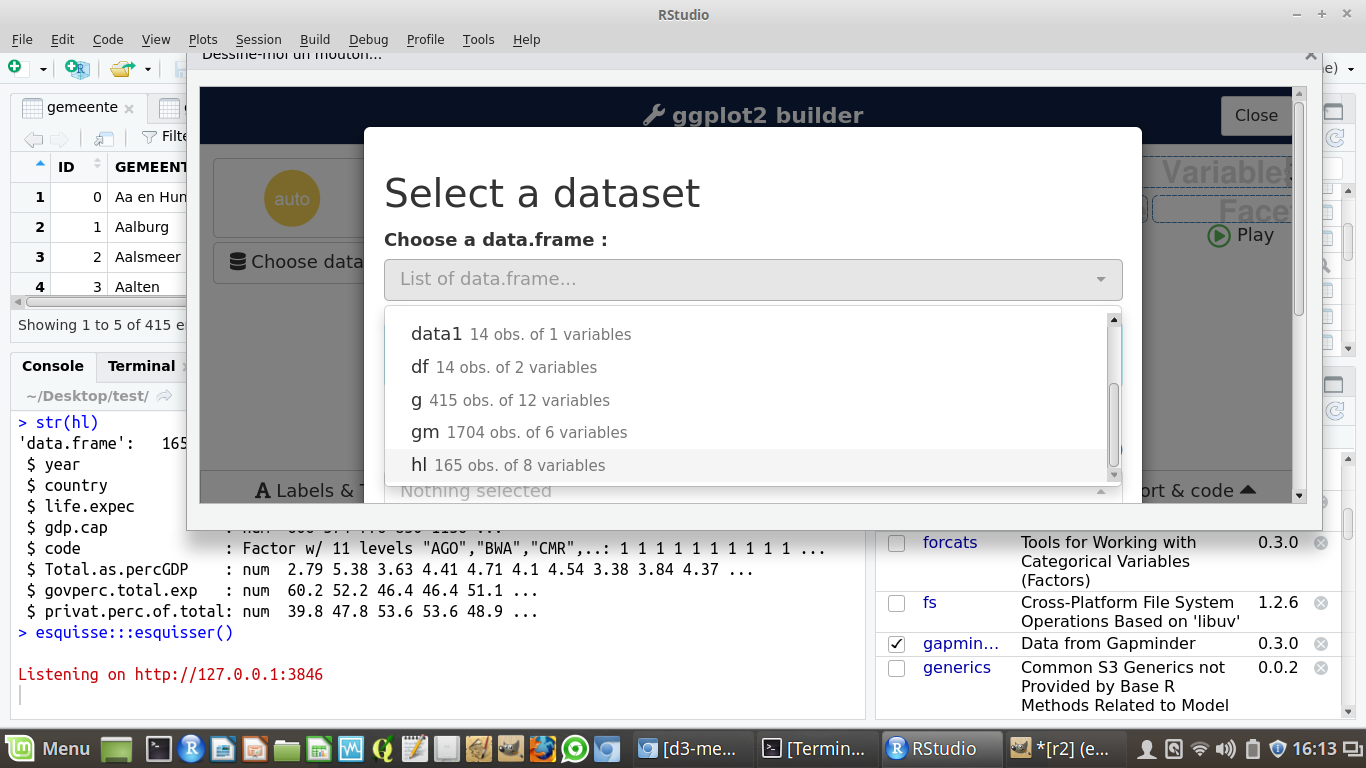Close the gemeente data viewer tab
The width and height of the screenshot is (1366, 768).
pos(129,108)
